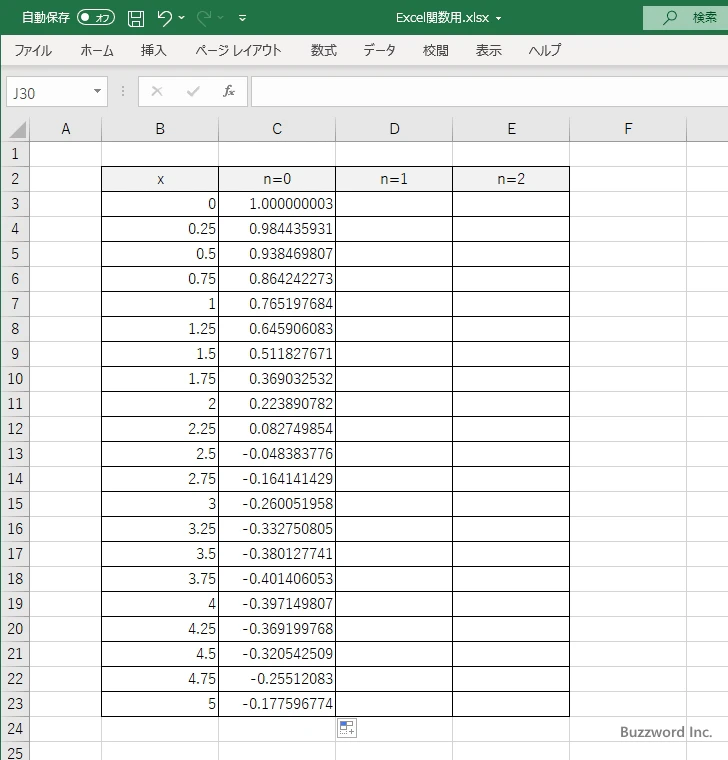
Task: Click the formula bar Cancel X icon
Action: point(157,91)
